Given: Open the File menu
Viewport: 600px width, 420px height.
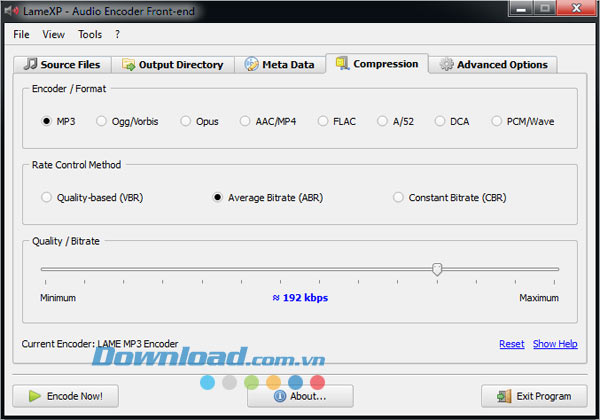Looking at the screenshot, I should [x=22, y=34].
